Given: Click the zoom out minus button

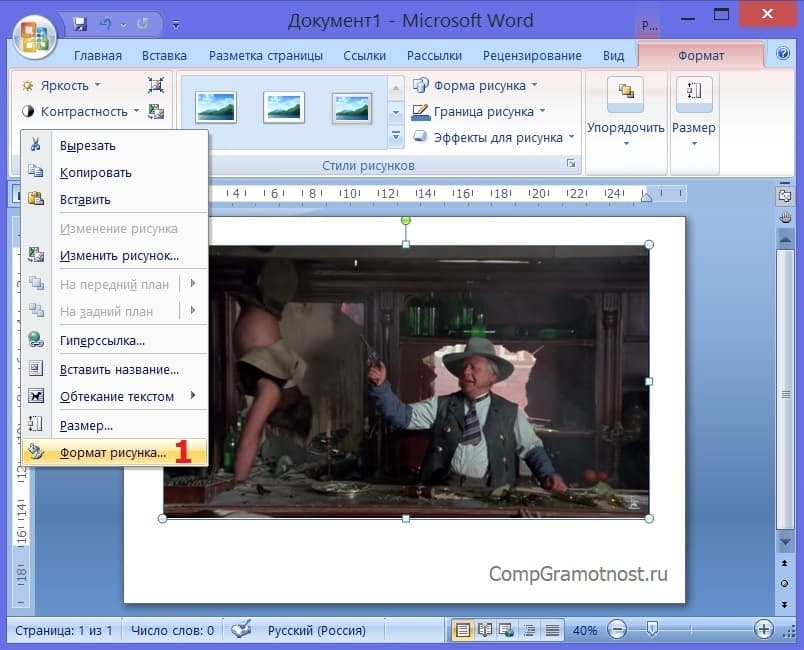Looking at the screenshot, I should click(x=617, y=629).
